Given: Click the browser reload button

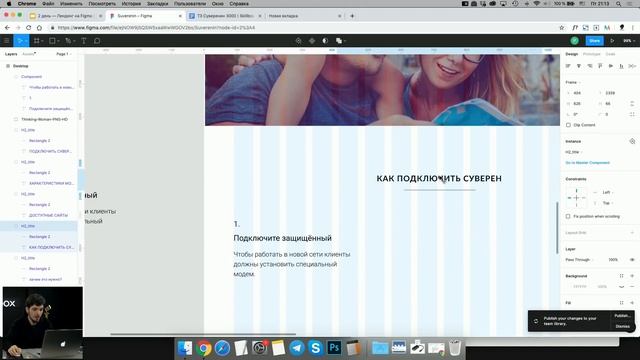Looking at the screenshot, I should coord(28,28).
